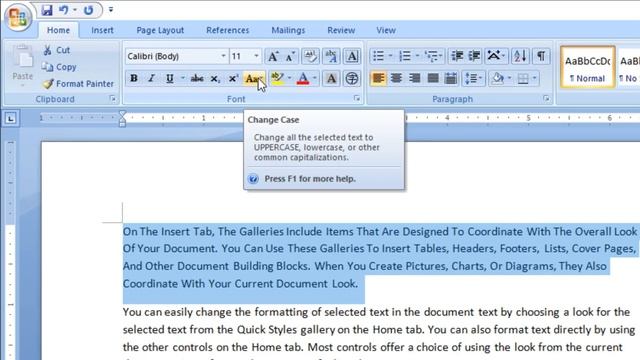Apply Character Border to text

[351, 56]
